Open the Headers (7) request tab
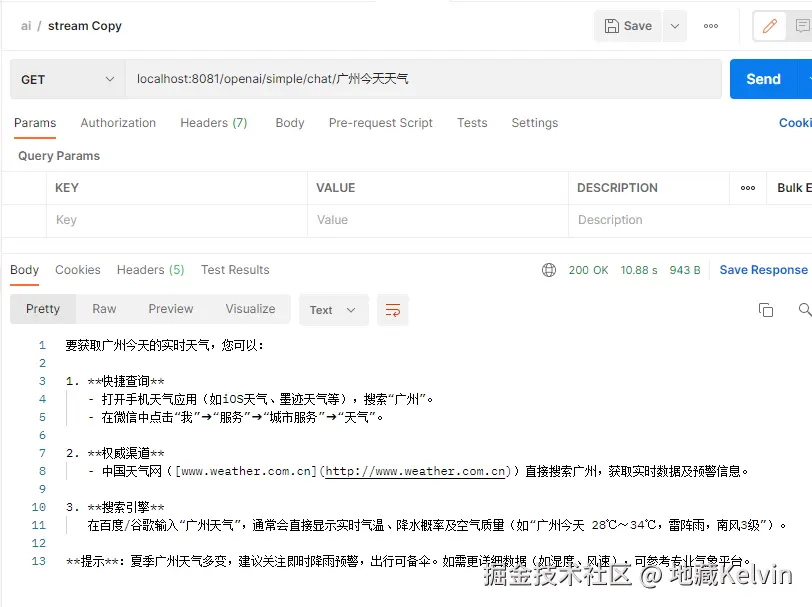This screenshot has width=812, height=607. click(x=213, y=123)
